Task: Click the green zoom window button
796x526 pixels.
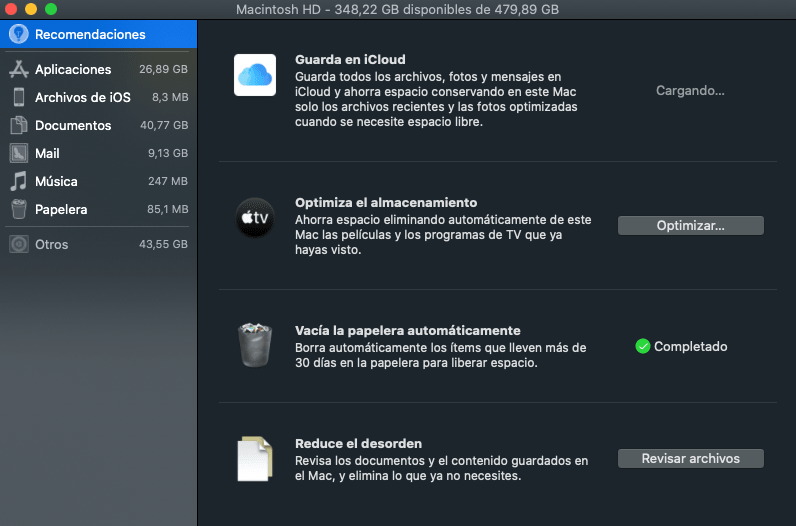Action: pos(51,9)
